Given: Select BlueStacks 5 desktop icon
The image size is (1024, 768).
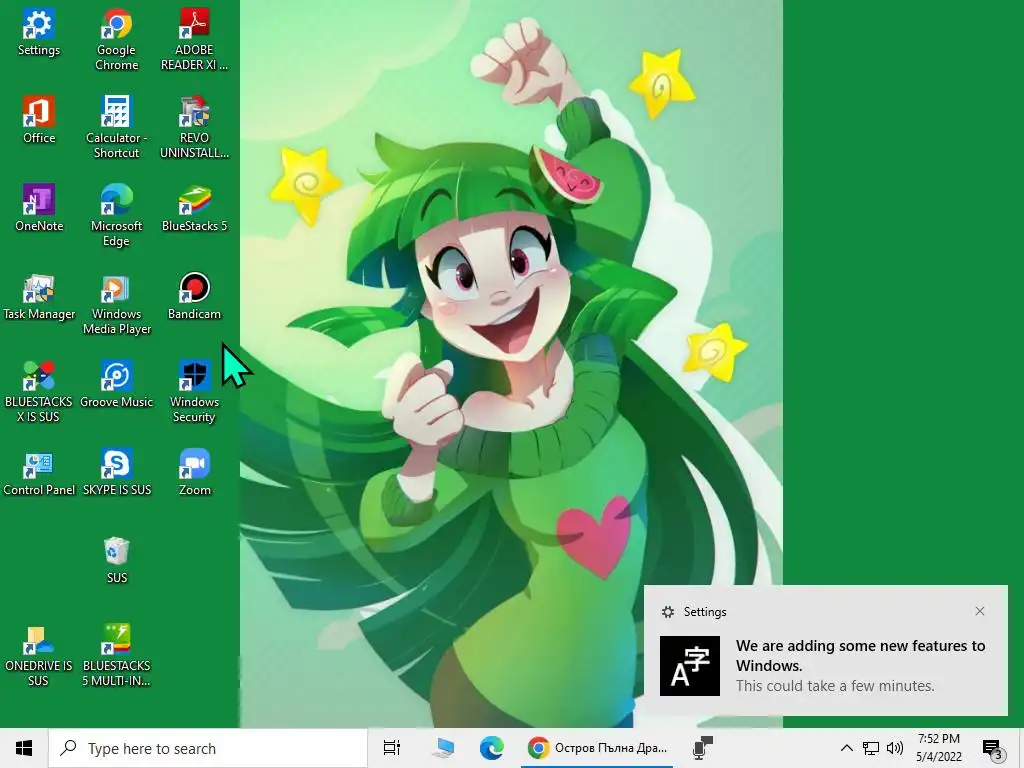Looking at the screenshot, I should click(194, 208).
